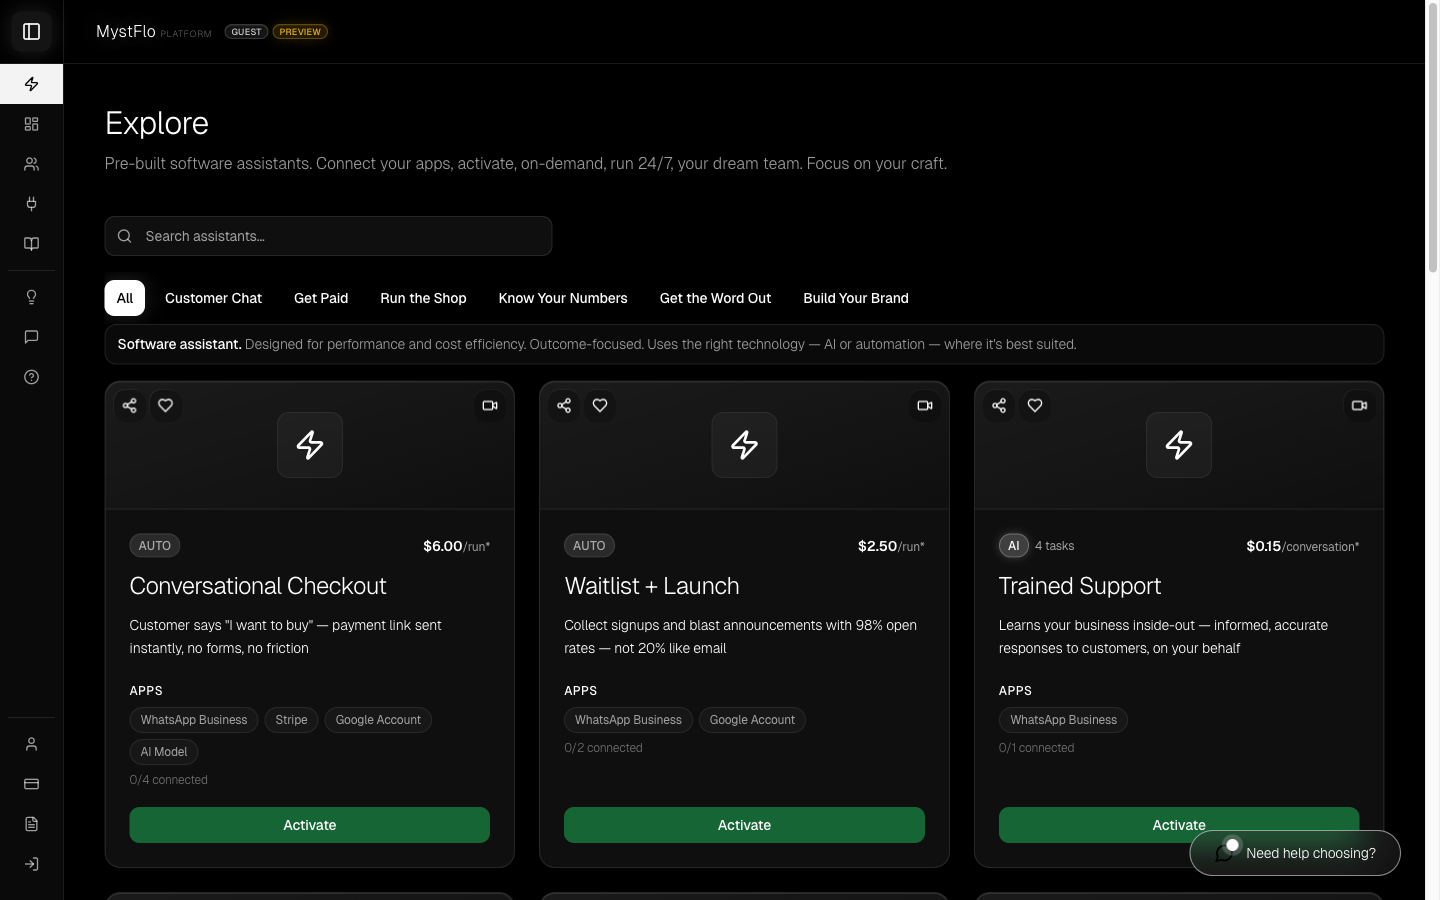Activate the Trained Support assistant
Viewport: 1440px width, 900px height.
(x=1179, y=825)
